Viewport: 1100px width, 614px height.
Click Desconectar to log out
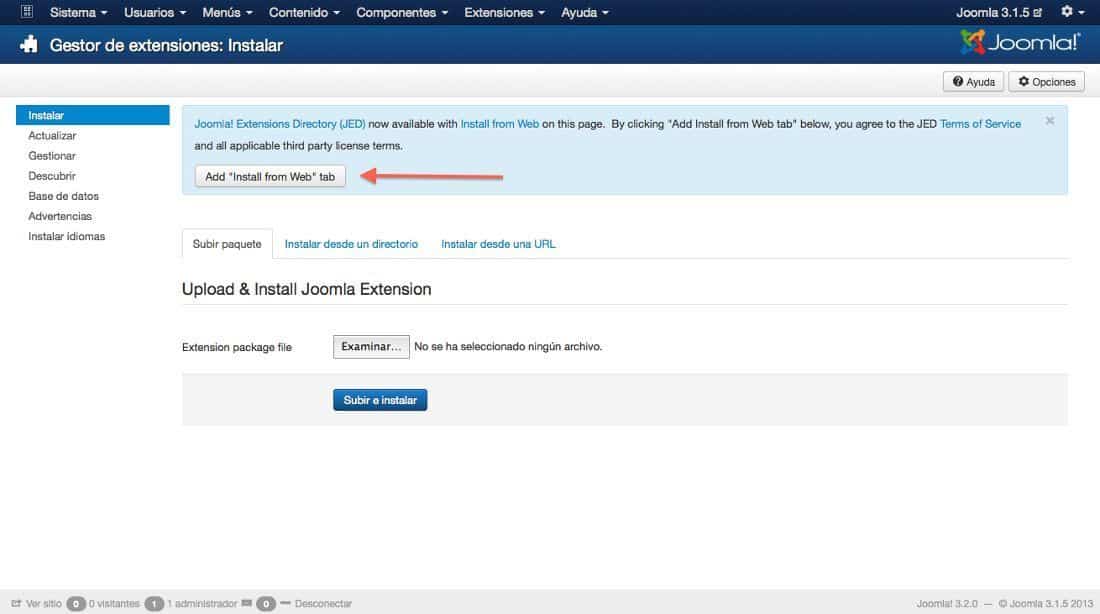point(323,603)
